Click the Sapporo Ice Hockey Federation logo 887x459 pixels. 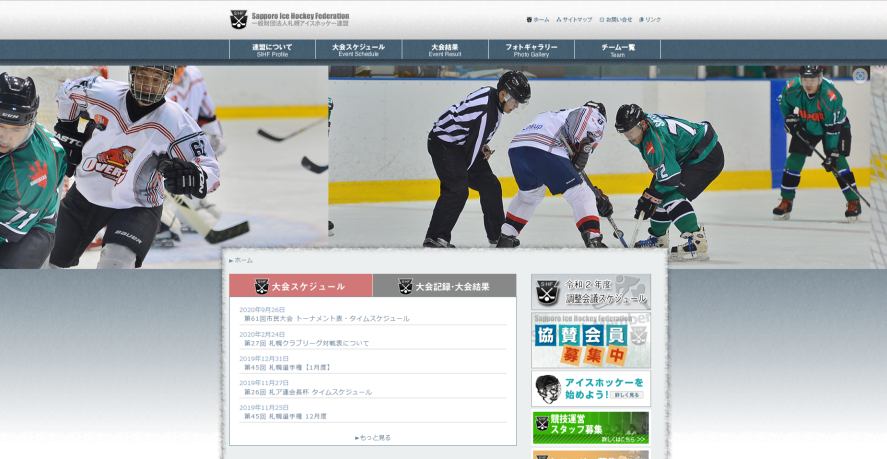point(289,19)
